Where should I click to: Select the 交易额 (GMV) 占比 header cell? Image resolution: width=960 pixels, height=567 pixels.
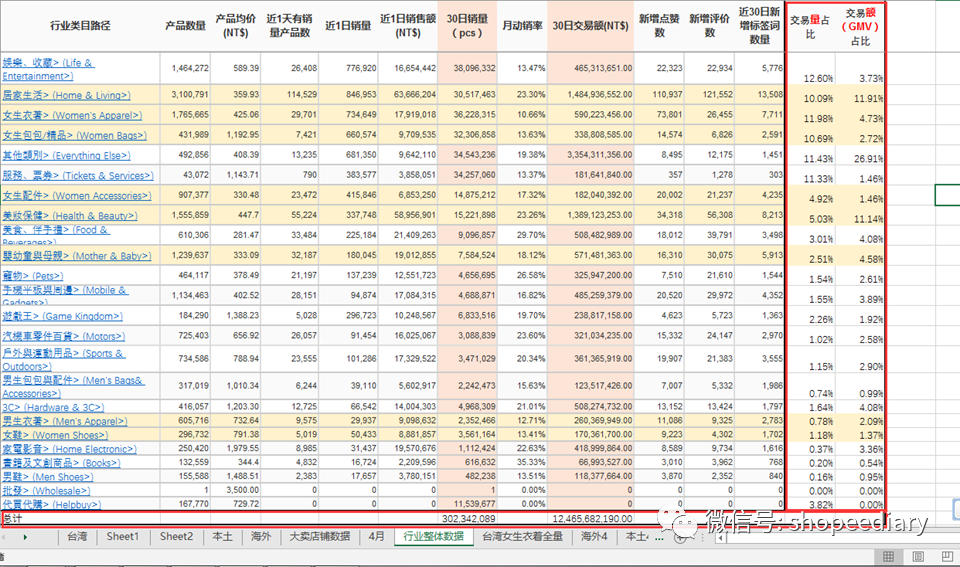tap(860, 27)
